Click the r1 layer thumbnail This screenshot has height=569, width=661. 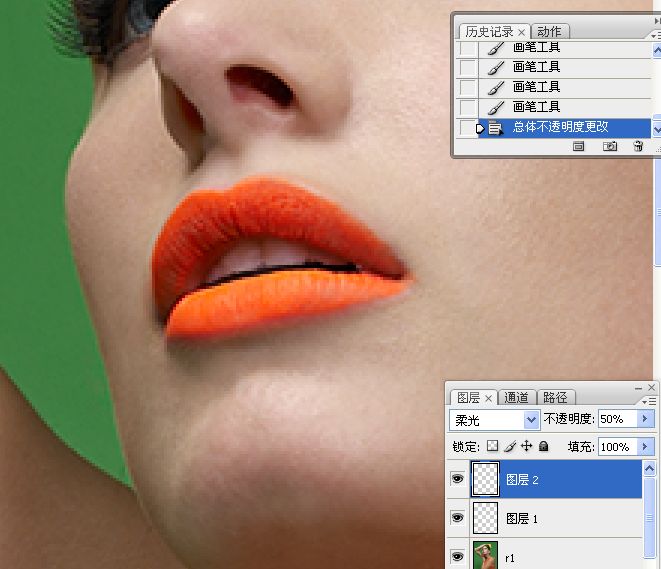(x=485, y=556)
